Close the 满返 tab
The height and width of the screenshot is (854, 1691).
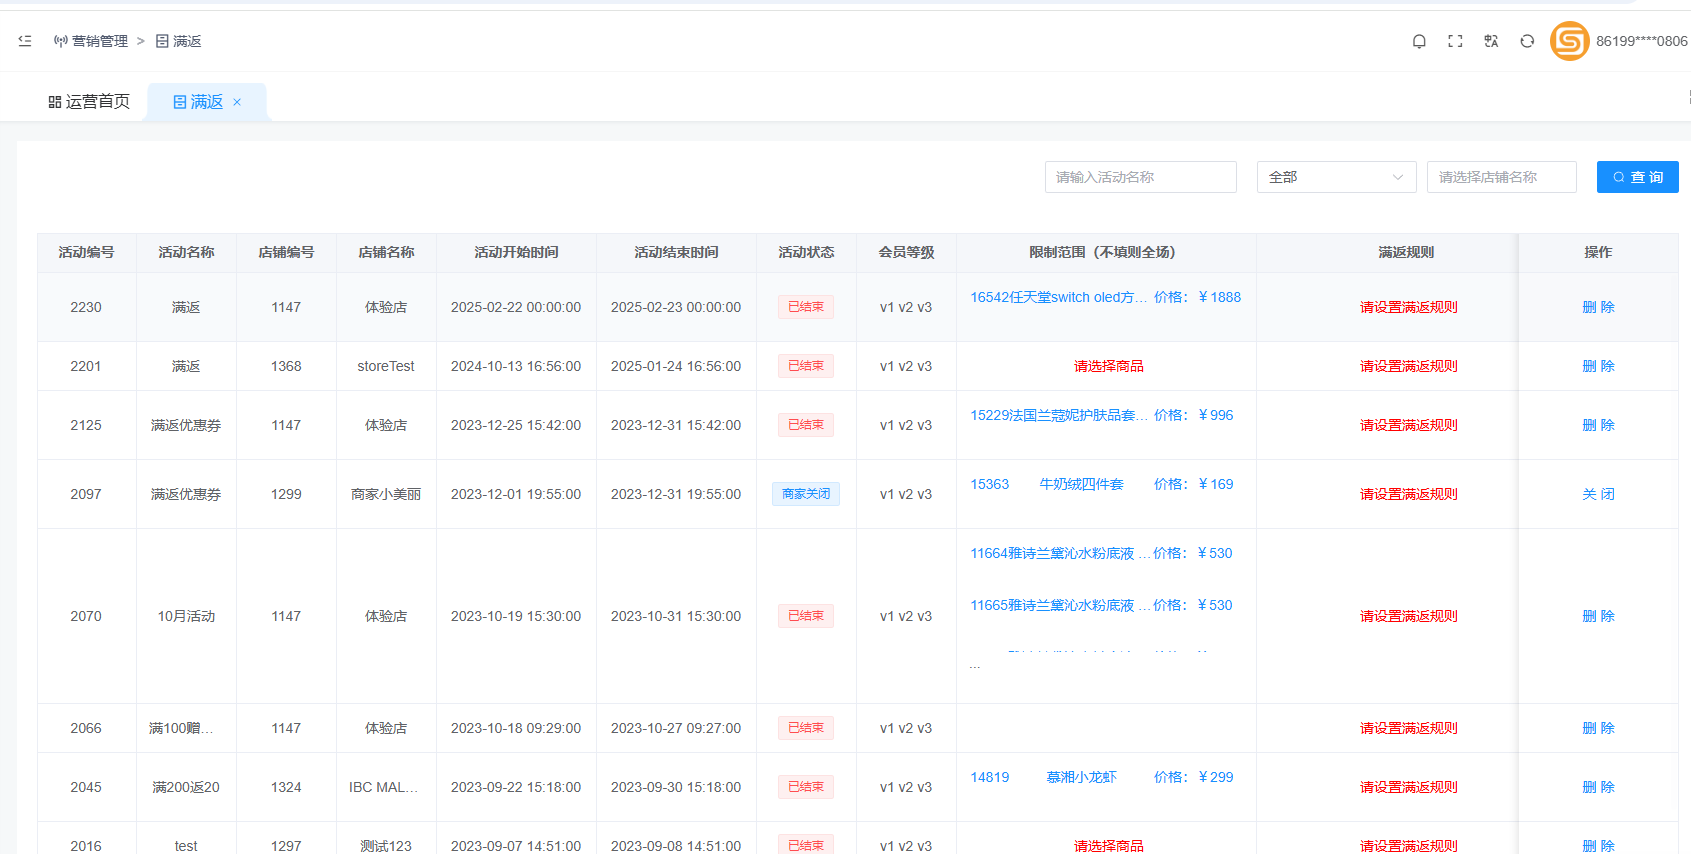coord(237,102)
